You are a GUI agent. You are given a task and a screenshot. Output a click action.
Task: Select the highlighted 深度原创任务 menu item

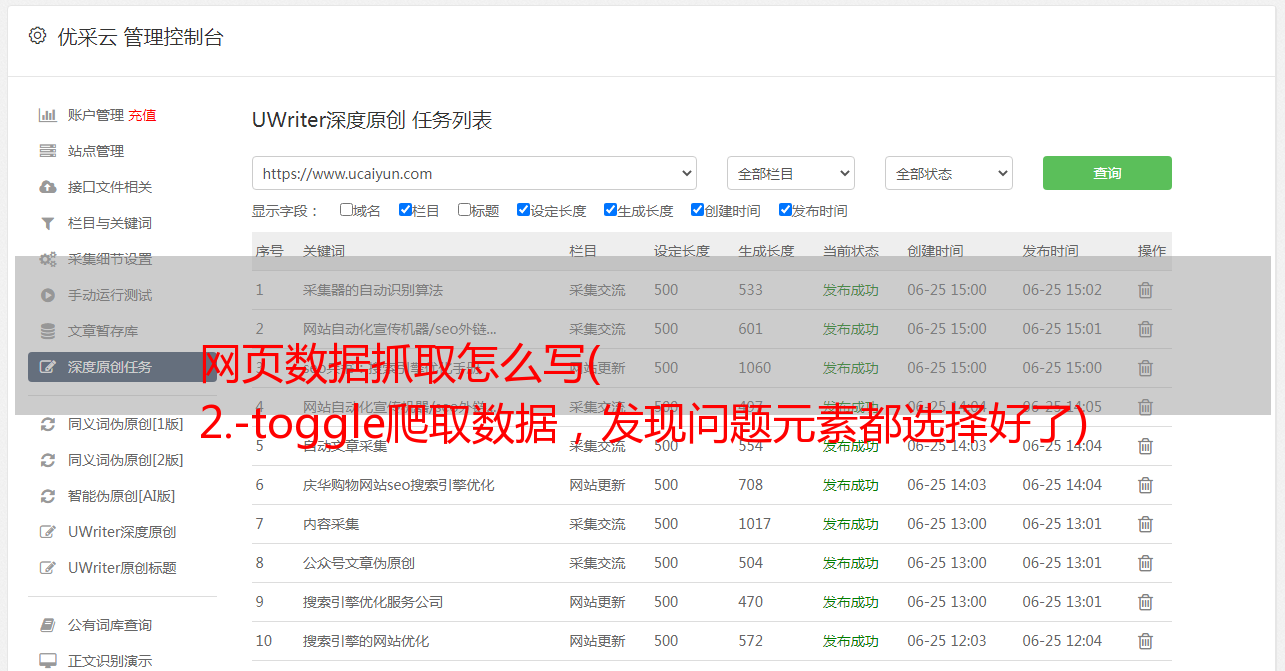pyautogui.click(x=122, y=367)
